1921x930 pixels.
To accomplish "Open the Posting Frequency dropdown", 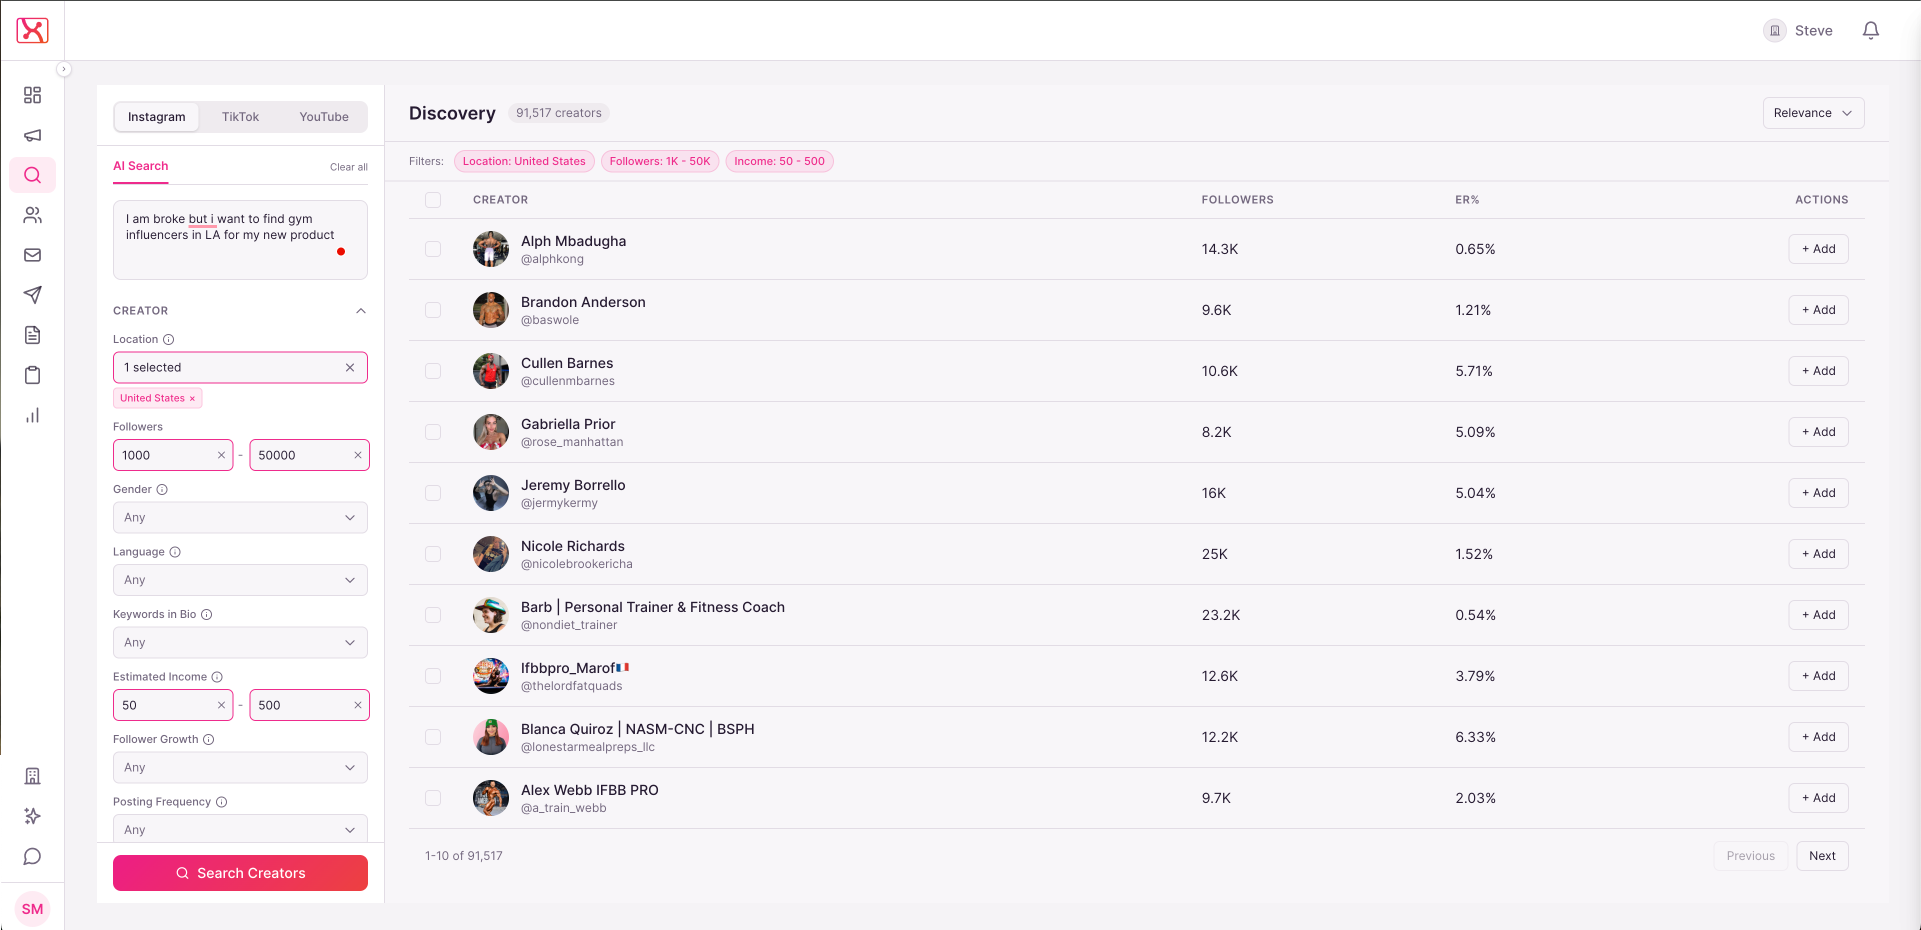I will [x=240, y=829].
